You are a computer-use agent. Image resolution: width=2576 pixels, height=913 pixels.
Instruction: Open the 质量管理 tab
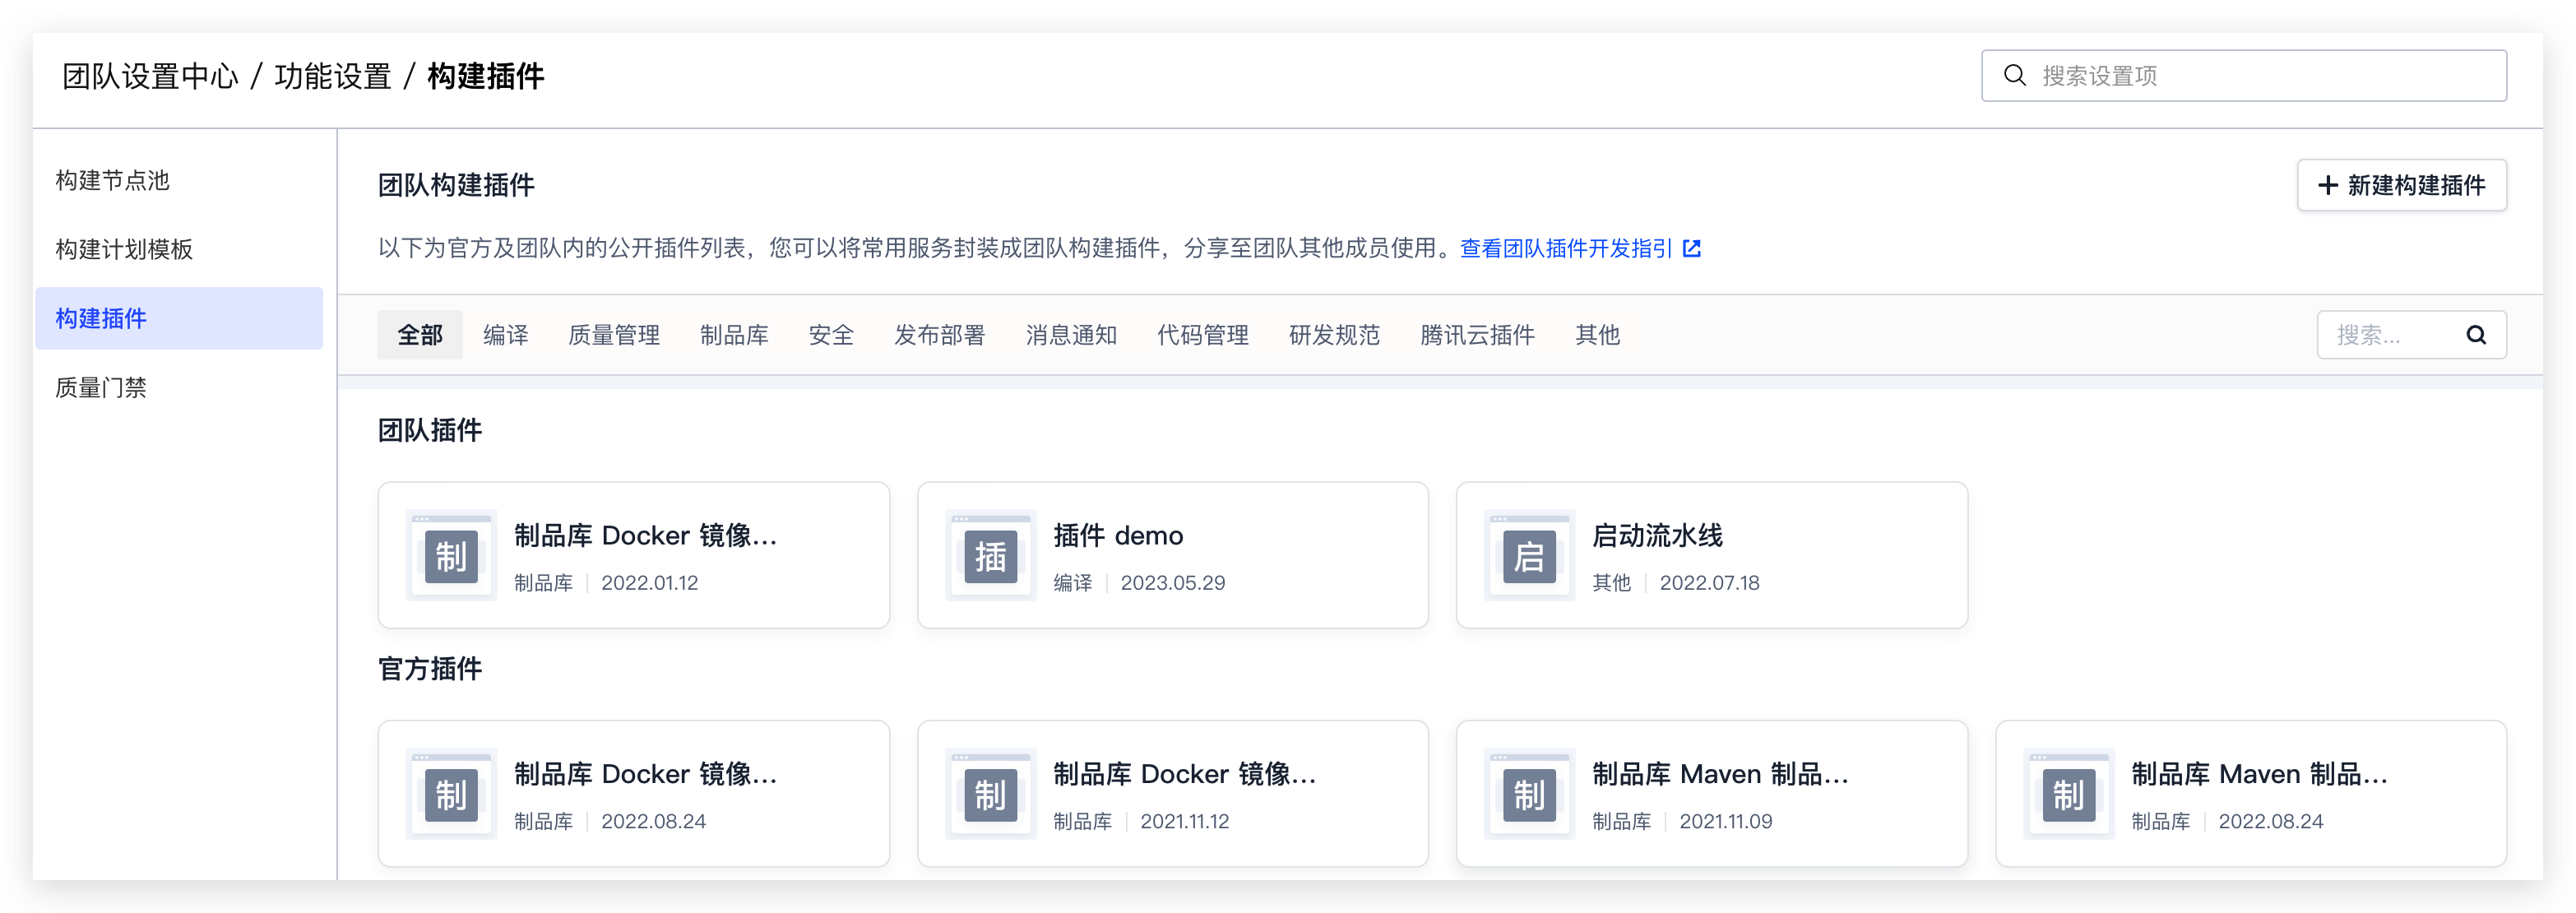pos(614,335)
